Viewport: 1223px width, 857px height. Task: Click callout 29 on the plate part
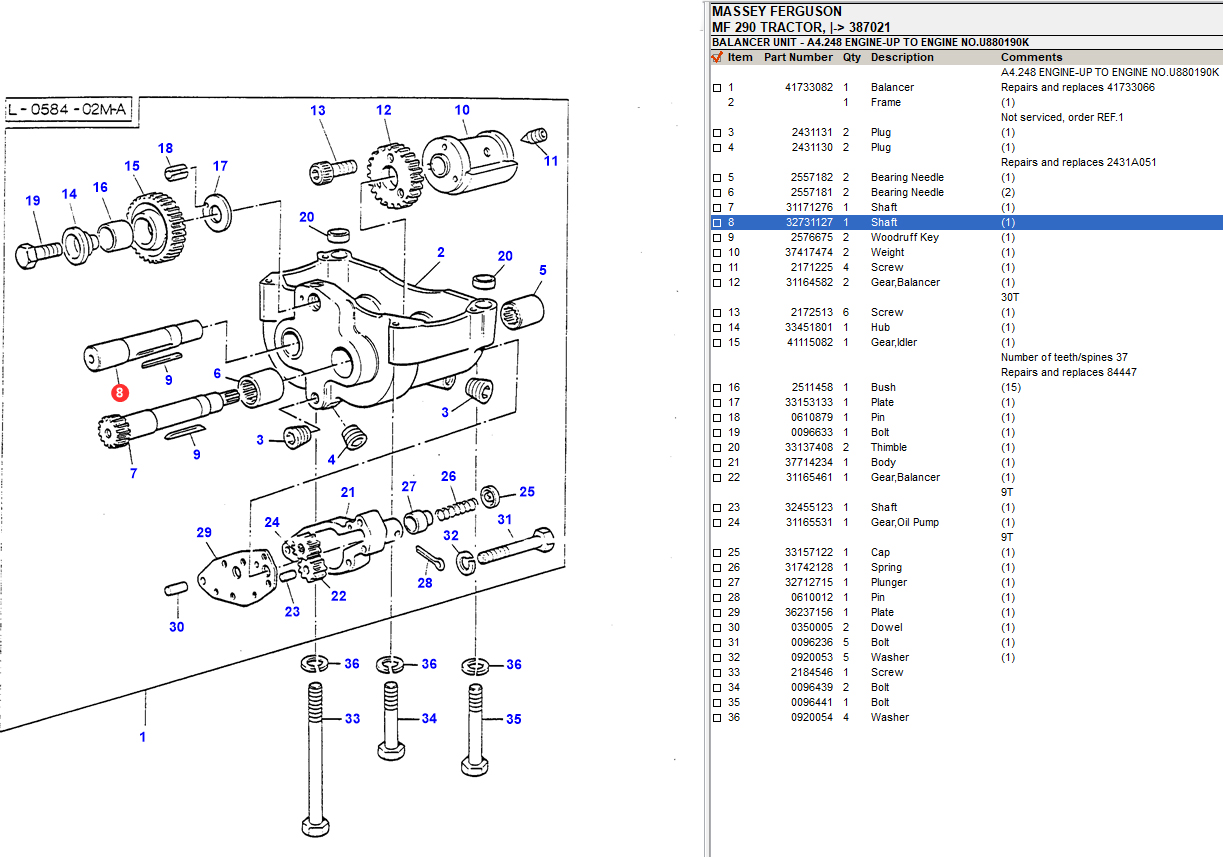(x=204, y=533)
